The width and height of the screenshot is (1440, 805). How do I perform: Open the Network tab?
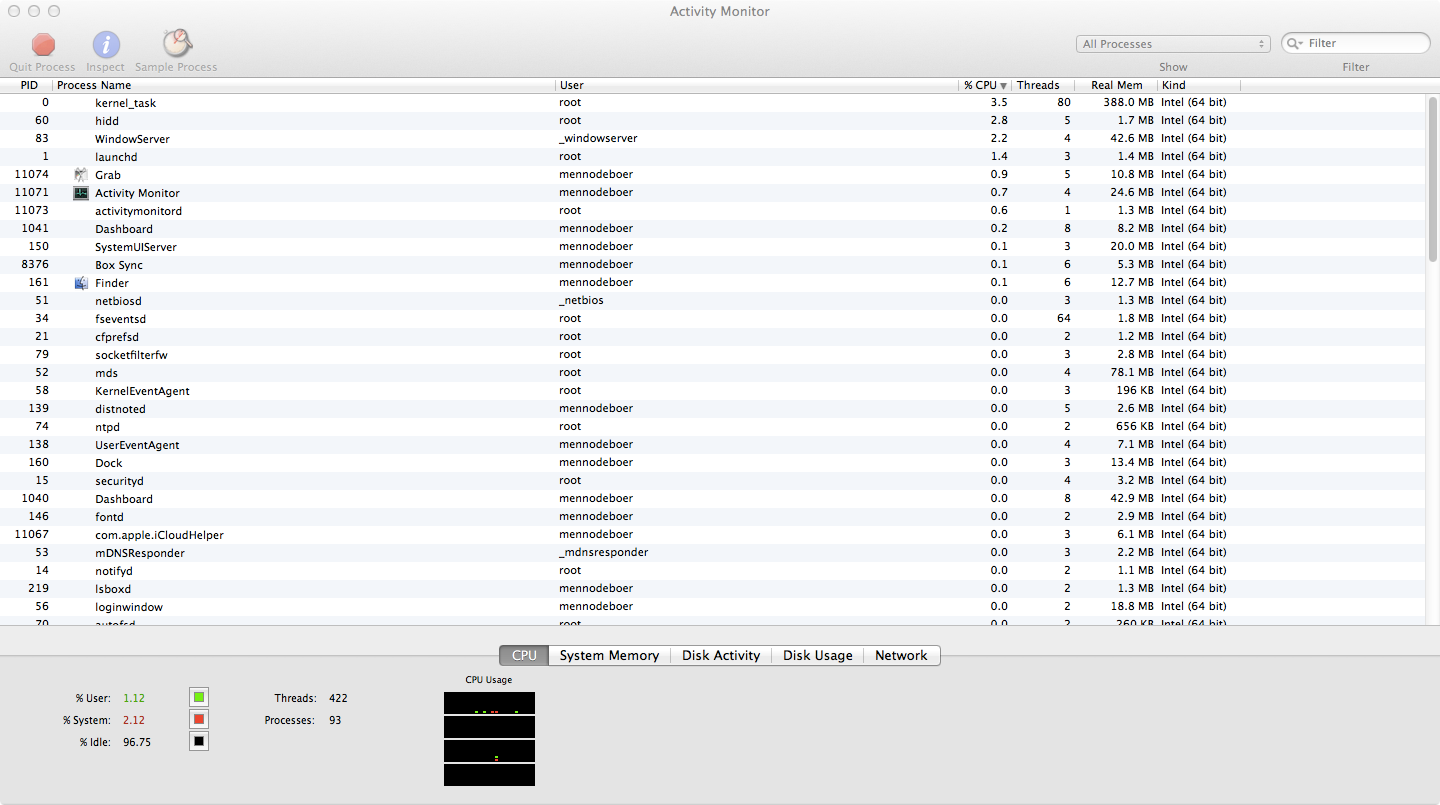(x=901, y=656)
